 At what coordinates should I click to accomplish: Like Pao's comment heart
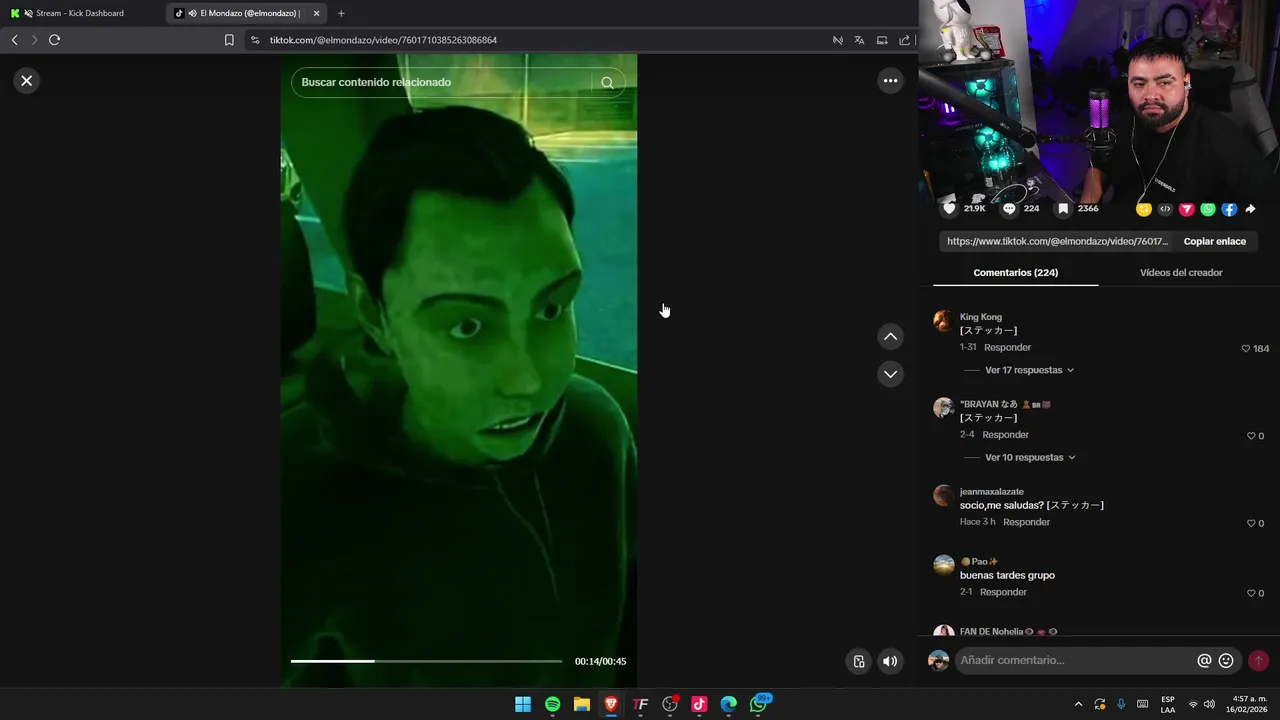(x=1251, y=593)
